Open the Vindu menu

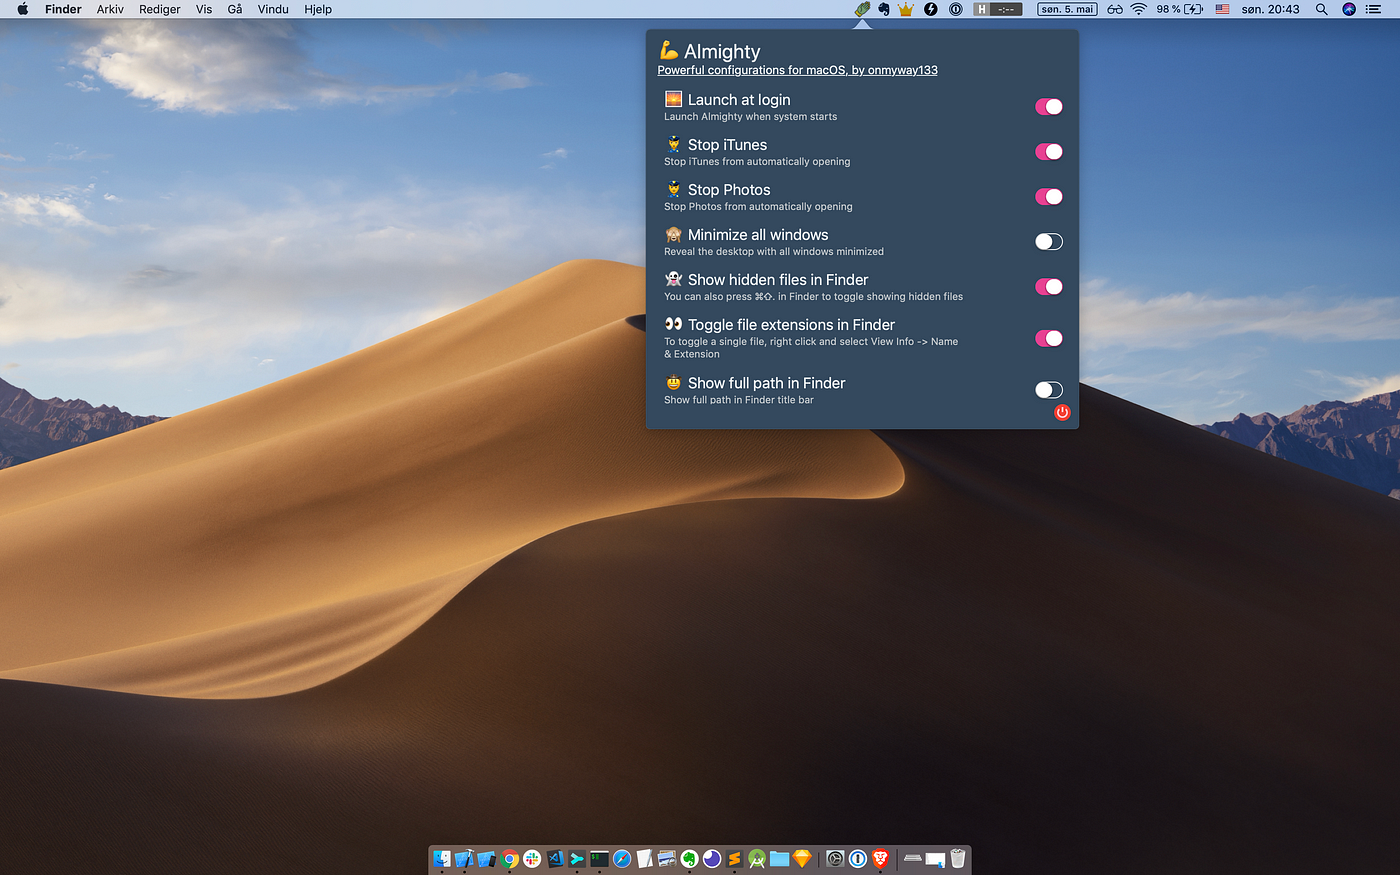point(273,9)
